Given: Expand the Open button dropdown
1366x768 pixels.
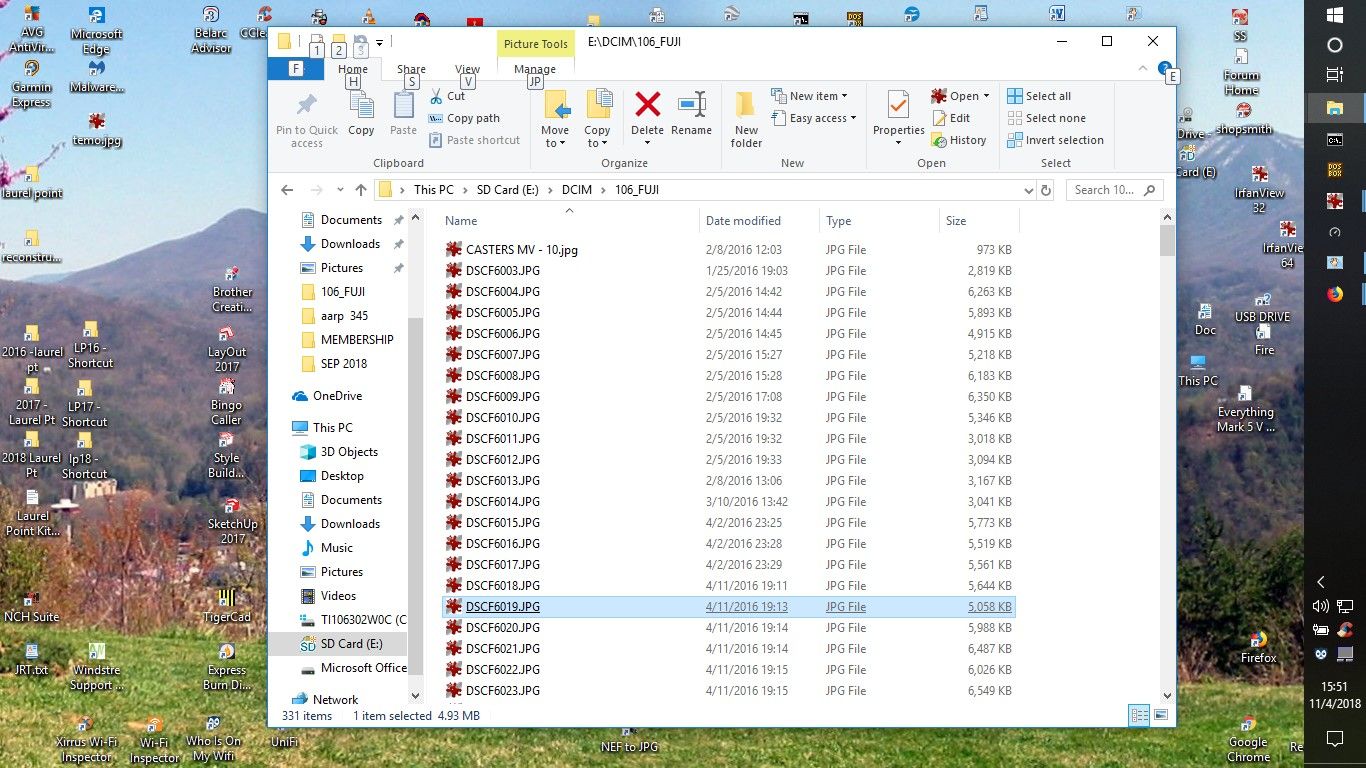Looking at the screenshot, I should coord(986,96).
